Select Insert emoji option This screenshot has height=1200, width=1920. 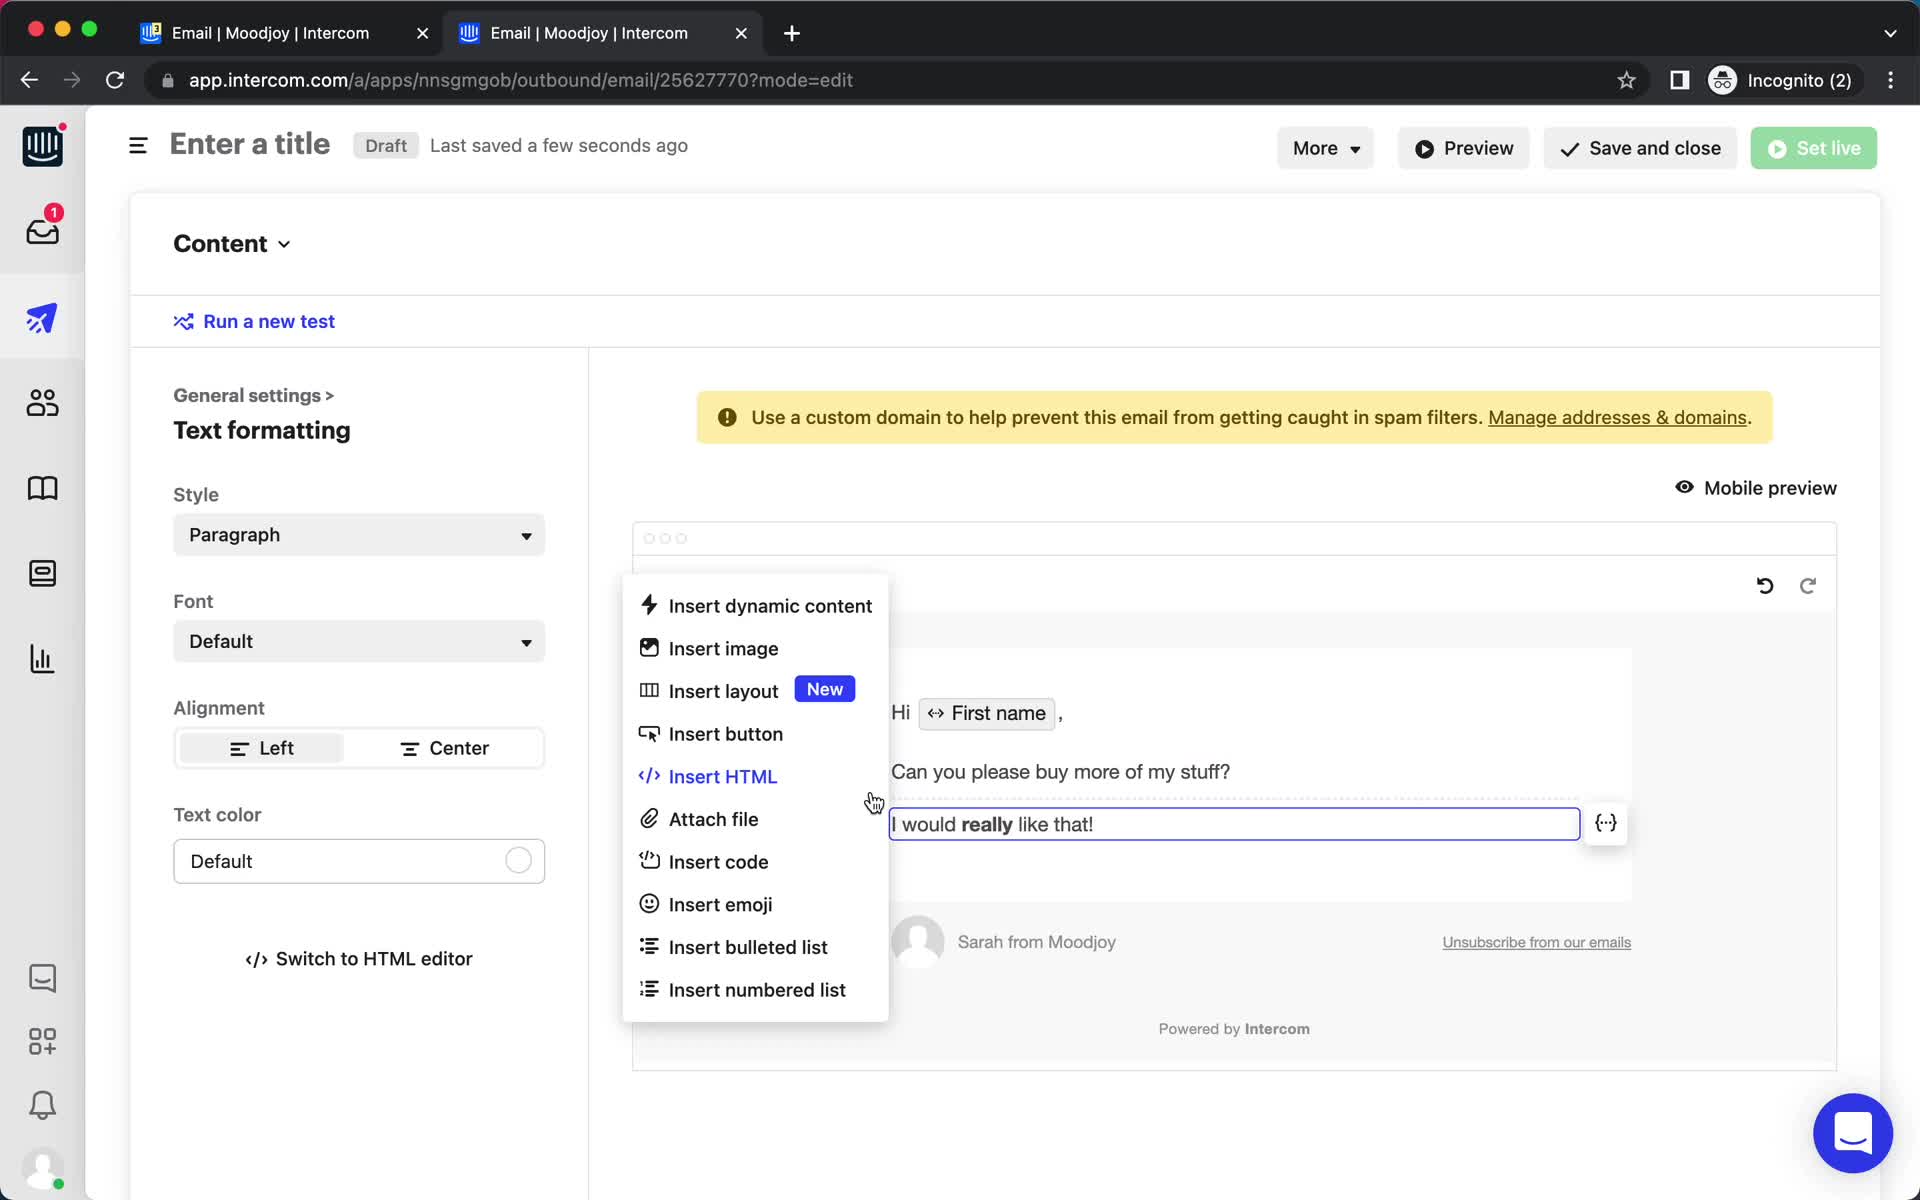point(720,904)
